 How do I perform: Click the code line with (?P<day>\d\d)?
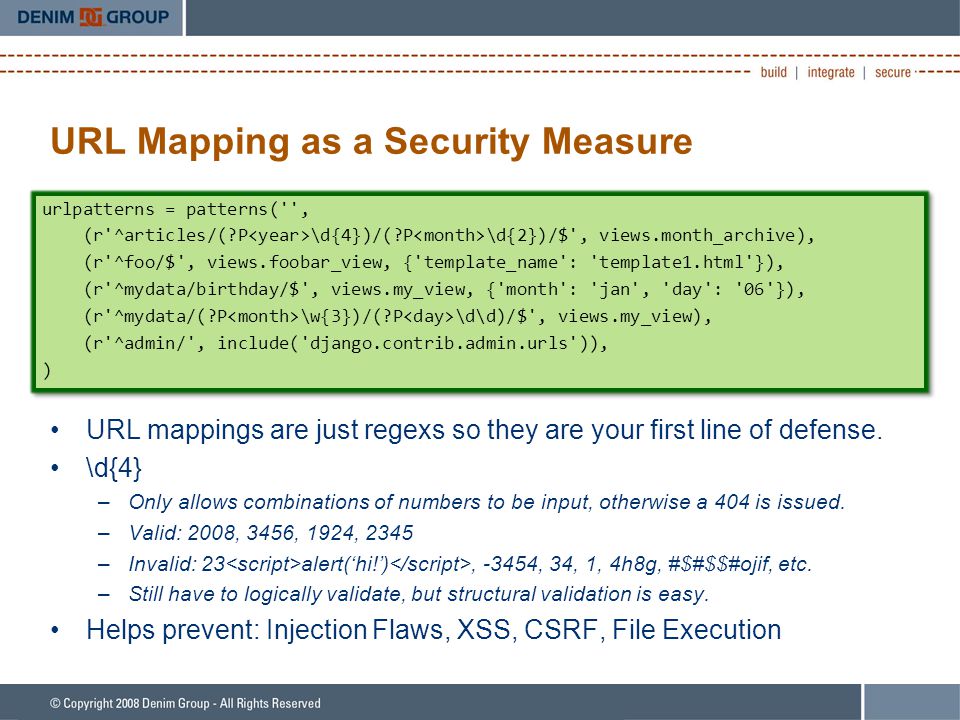(398, 317)
